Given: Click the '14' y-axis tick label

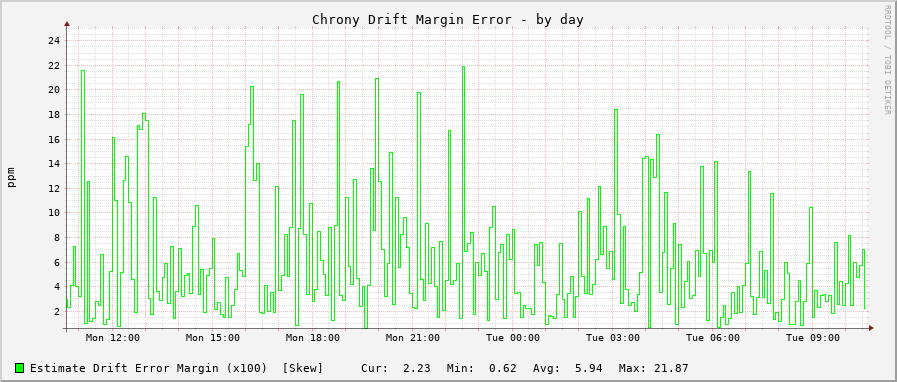Looking at the screenshot, I should 54,164.
